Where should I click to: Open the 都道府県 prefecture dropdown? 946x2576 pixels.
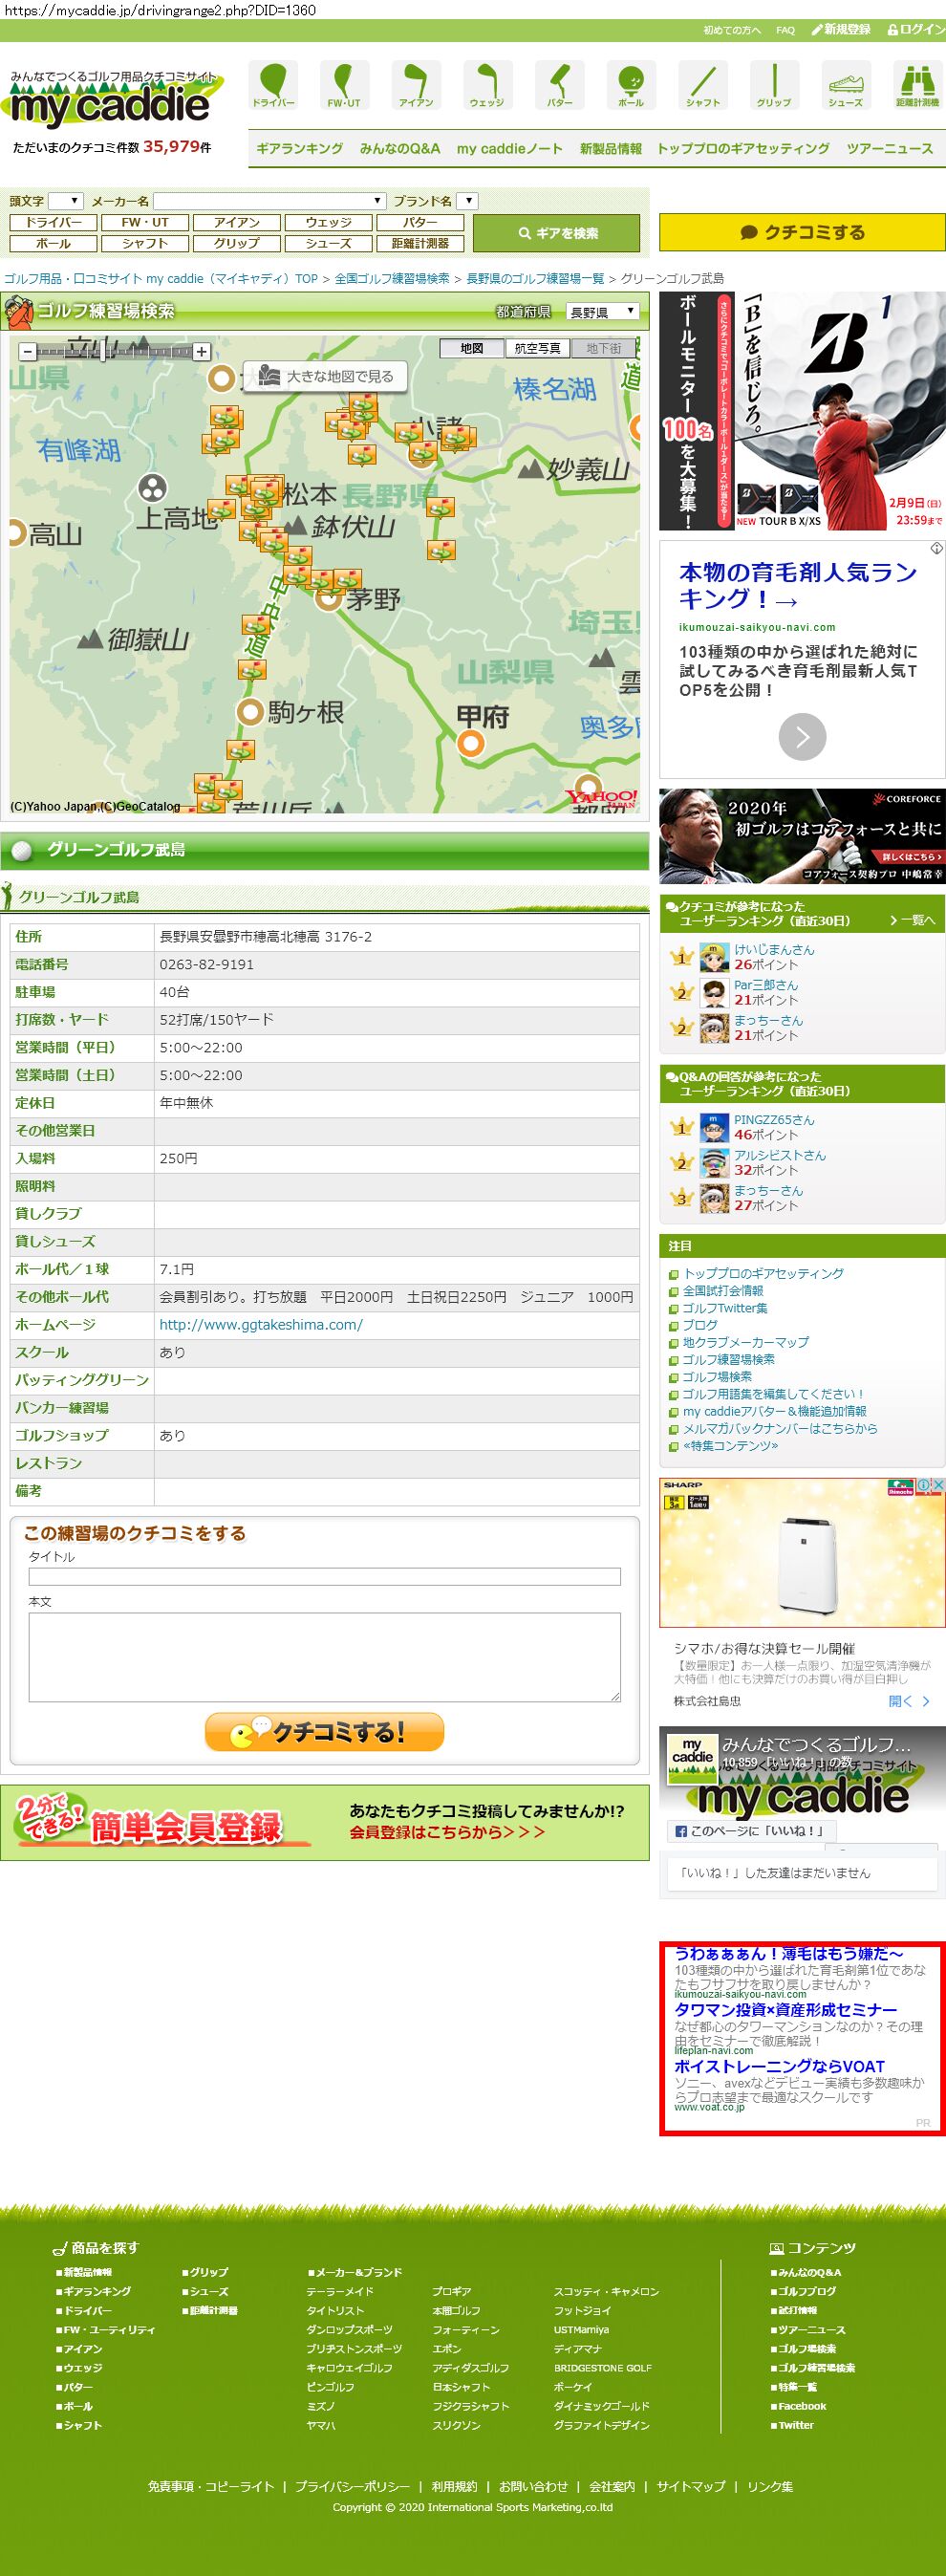point(602,312)
